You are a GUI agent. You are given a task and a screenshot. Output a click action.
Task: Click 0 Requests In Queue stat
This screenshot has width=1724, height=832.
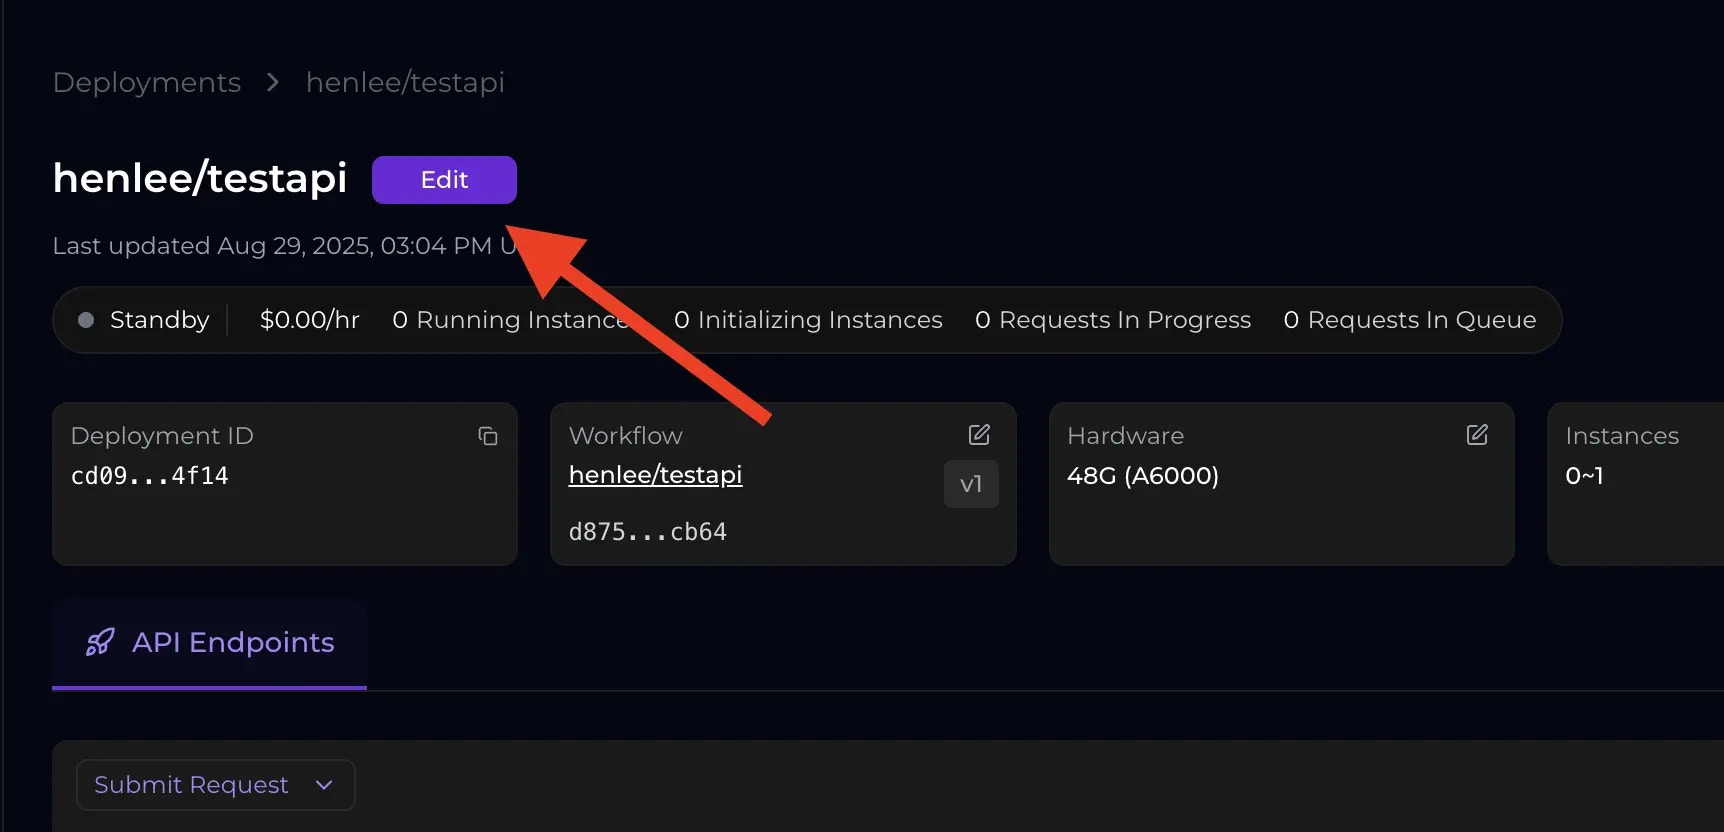point(1410,320)
